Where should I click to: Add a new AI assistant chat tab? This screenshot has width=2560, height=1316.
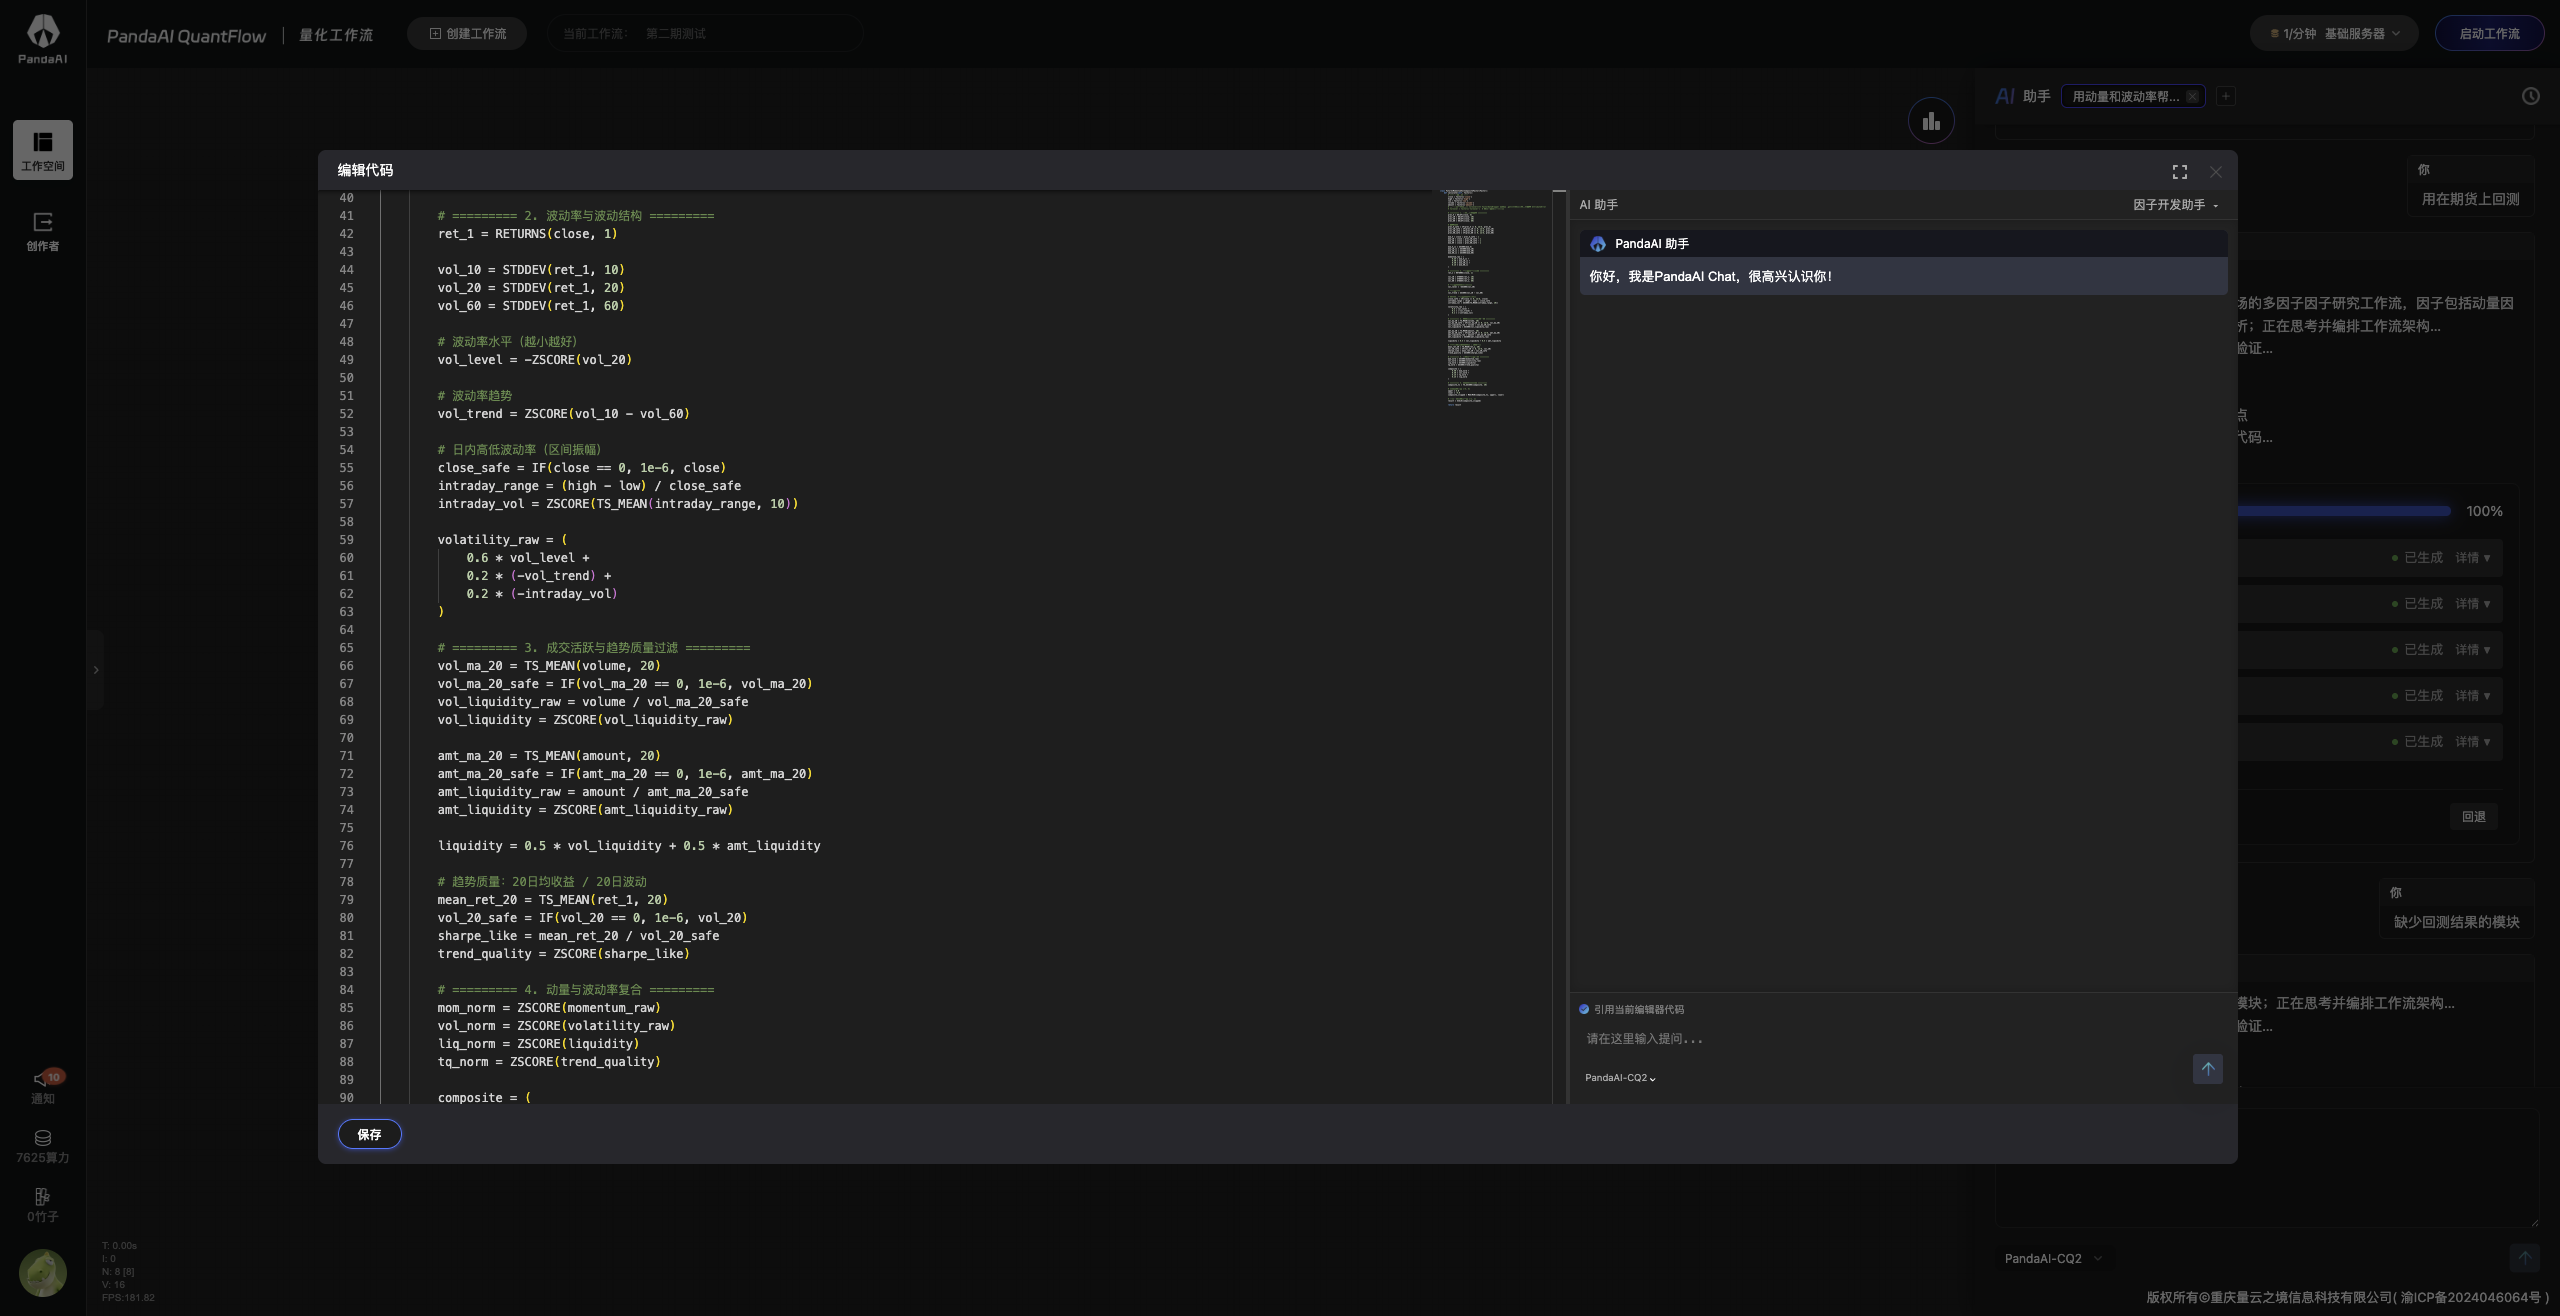[x=2226, y=96]
